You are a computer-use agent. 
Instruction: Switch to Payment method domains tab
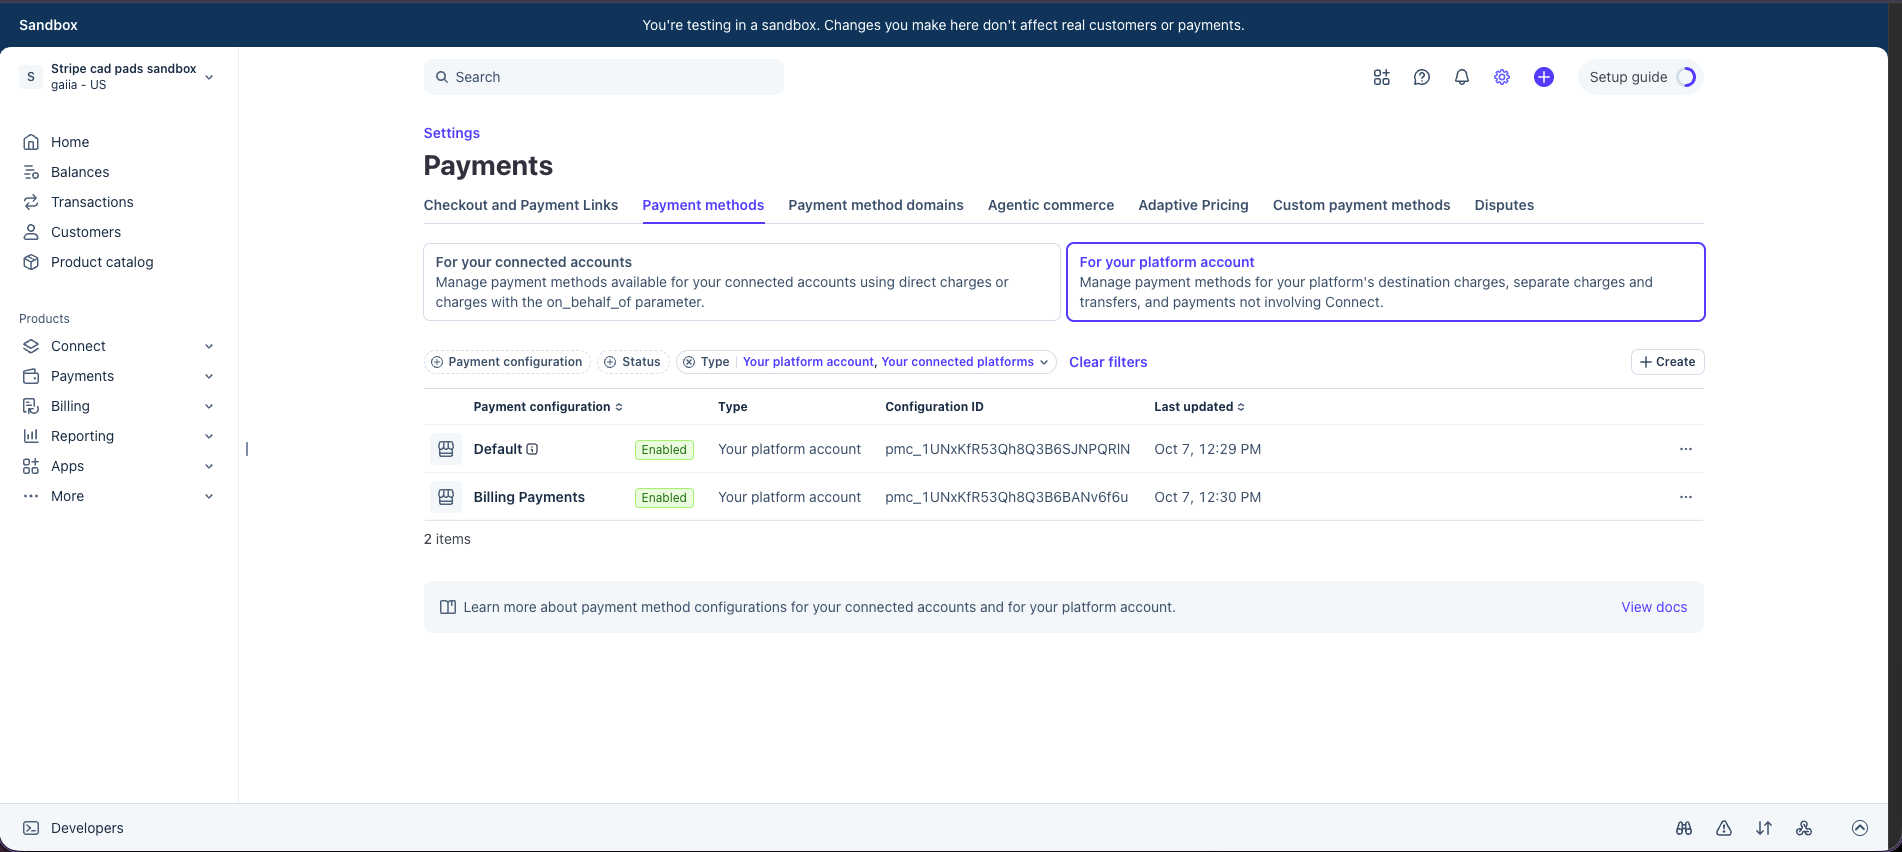pyautogui.click(x=876, y=205)
